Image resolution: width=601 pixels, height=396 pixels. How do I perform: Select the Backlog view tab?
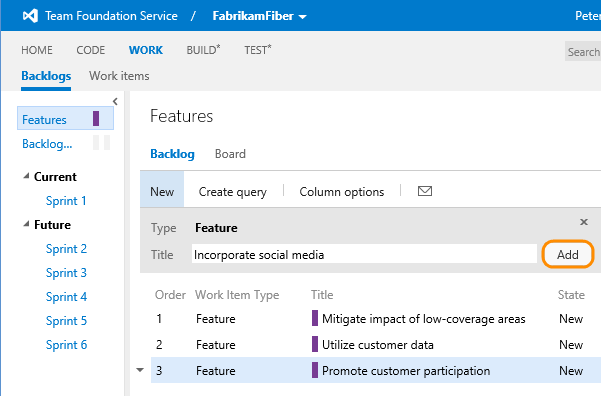click(x=172, y=154)
